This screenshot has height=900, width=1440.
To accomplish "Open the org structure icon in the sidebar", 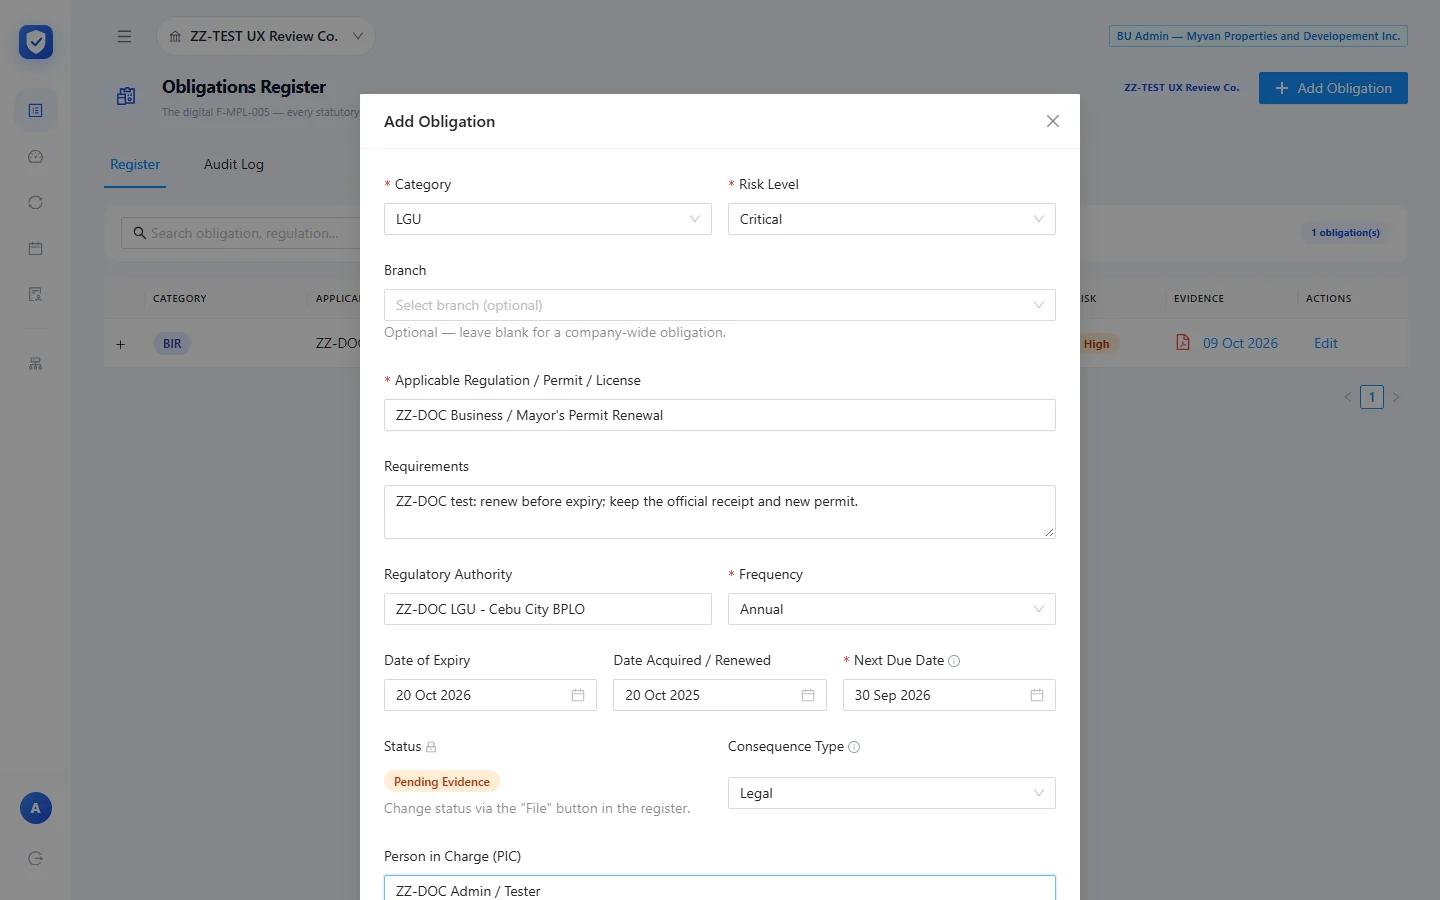I will 36,364.
